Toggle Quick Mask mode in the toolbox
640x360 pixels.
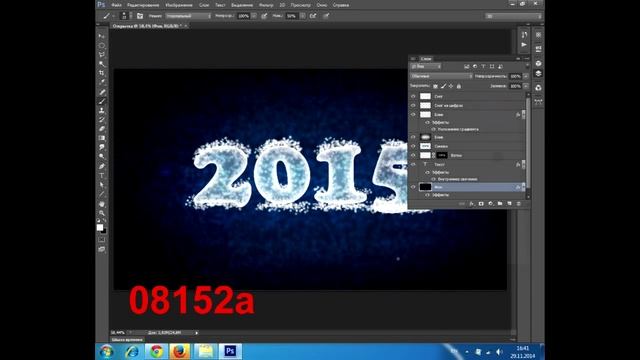102,240
